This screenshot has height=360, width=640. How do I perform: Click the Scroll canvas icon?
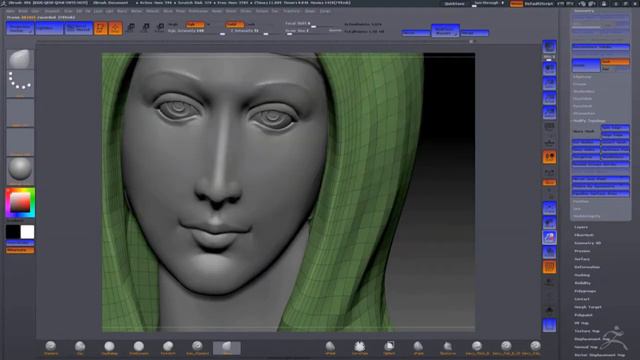pyautogui.click(x=549, y=68)
